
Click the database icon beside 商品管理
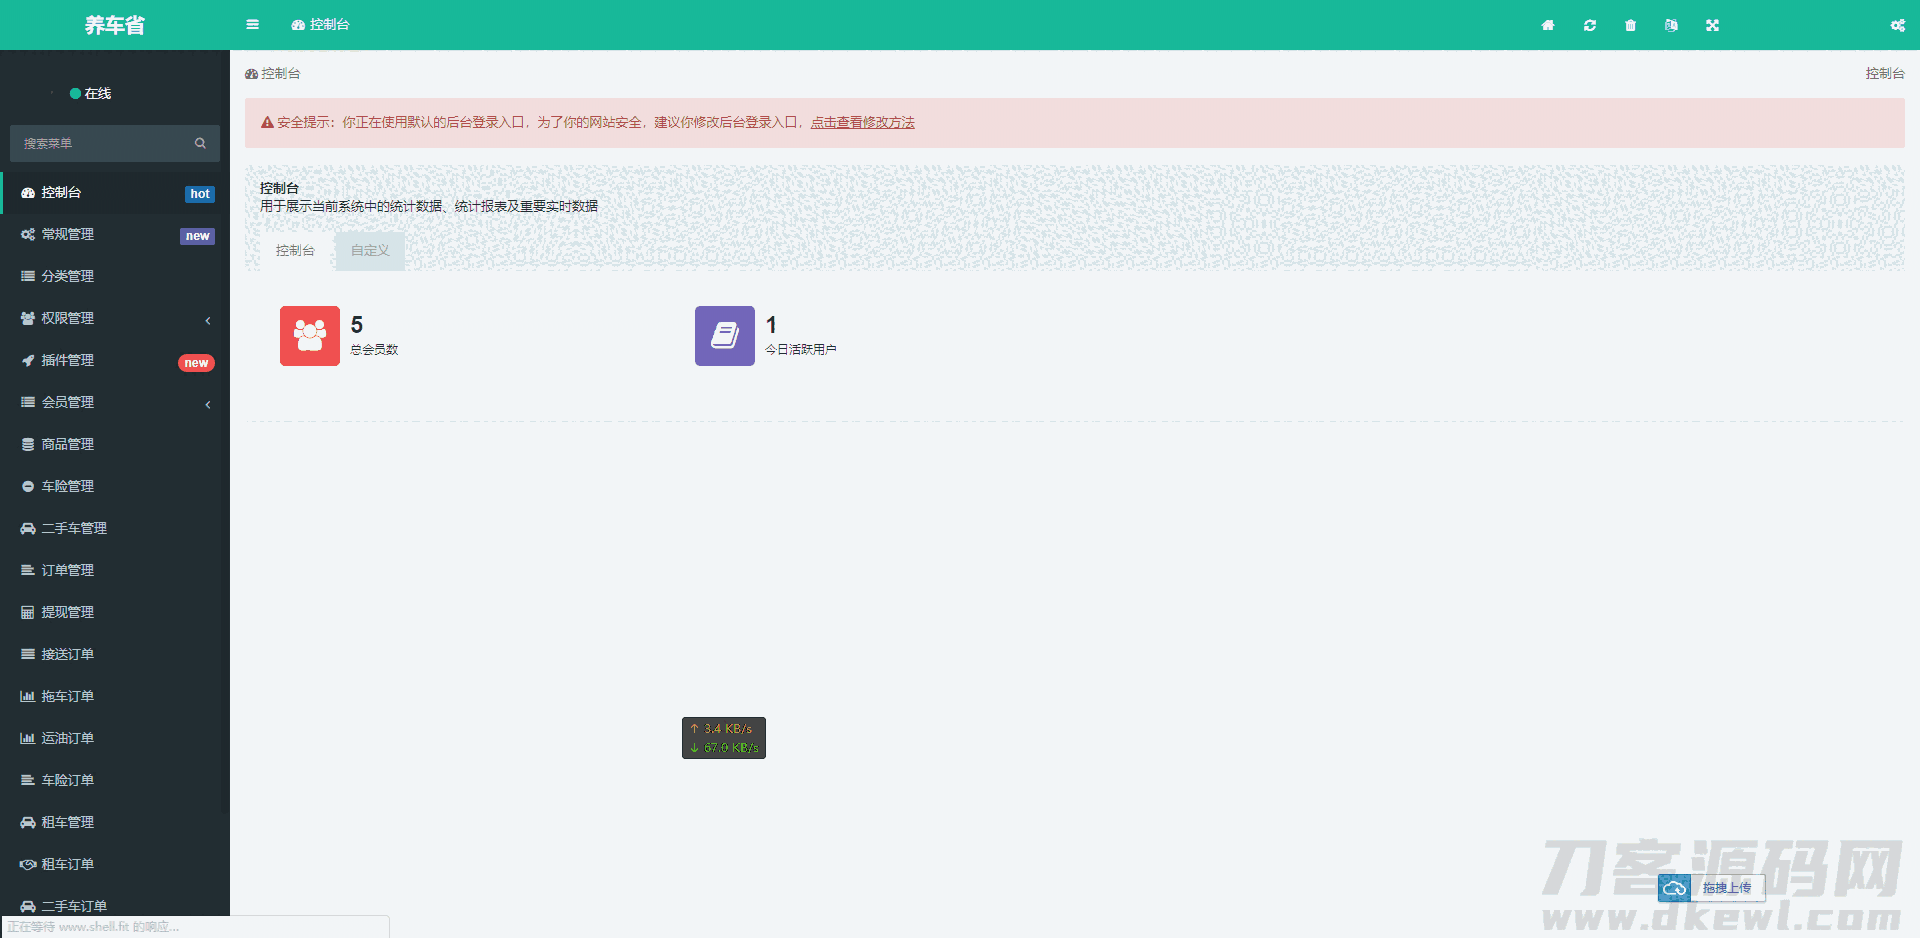[x=28, y=445]
